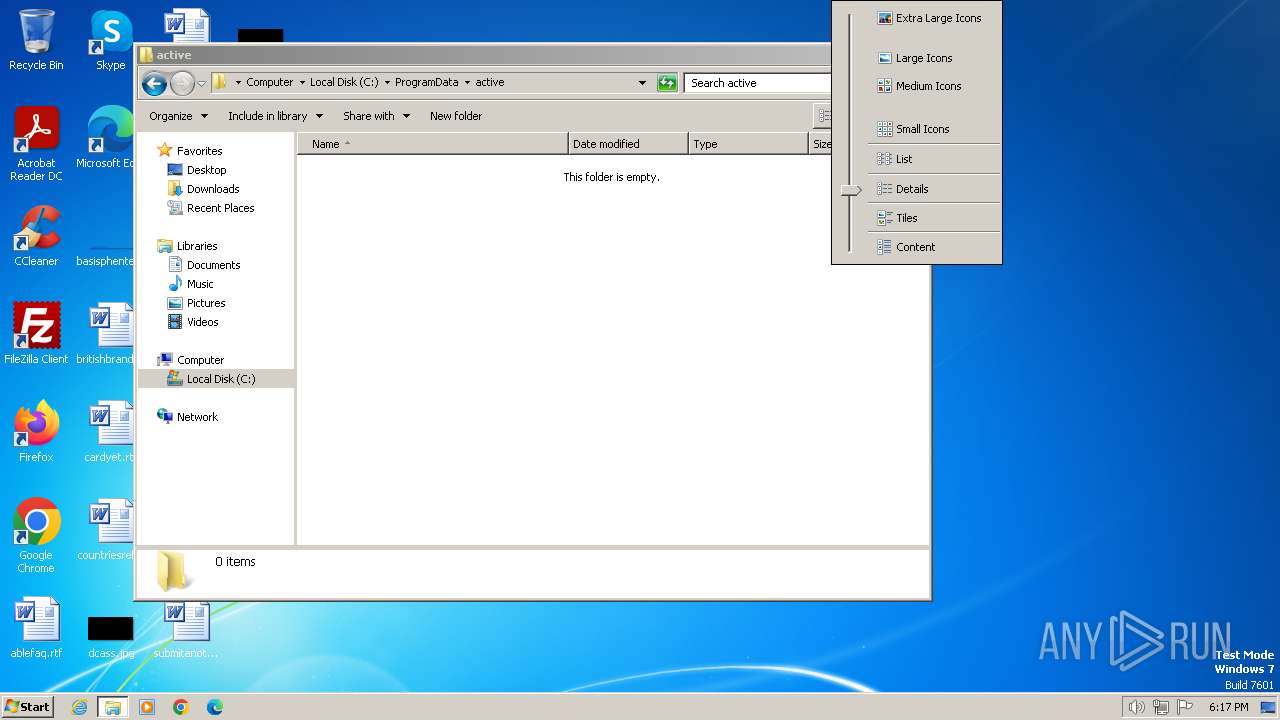
Task: Click the view size slider handle
Action: 851,190
